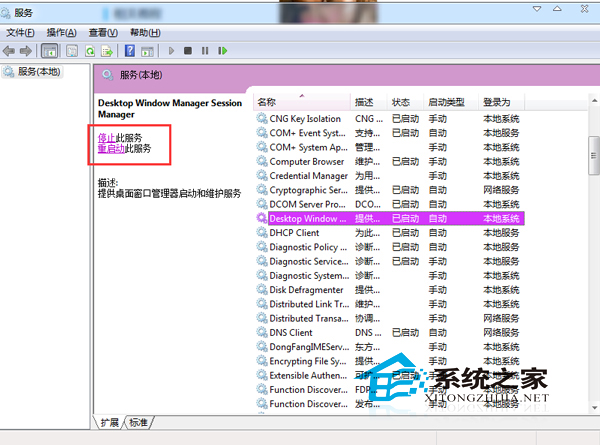Screen dimensions: 600x445
Task: Click the 停止 service link
Action: pyautogui.click(x=107, y=137)
